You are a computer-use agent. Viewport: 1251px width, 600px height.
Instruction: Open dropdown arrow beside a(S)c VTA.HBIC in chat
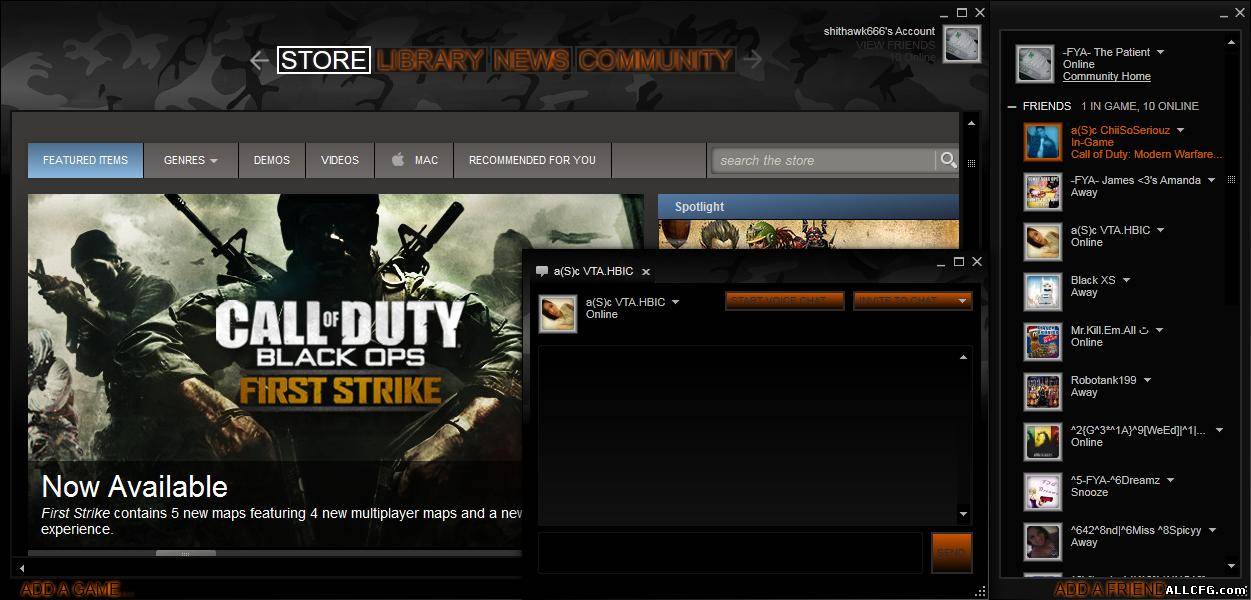coord(675,302)
